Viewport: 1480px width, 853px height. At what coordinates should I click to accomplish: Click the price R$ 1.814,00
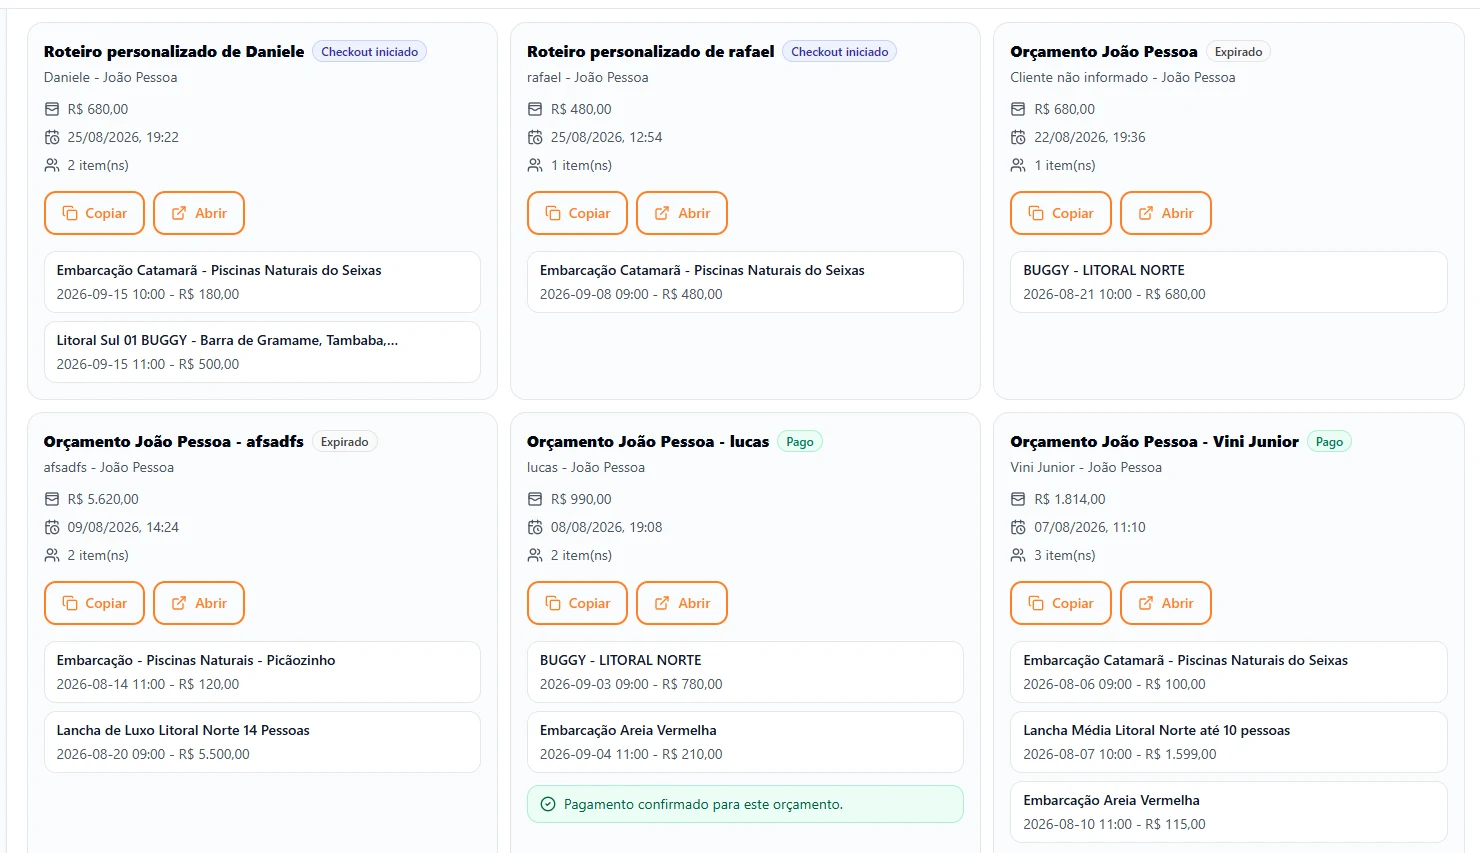1070,499
